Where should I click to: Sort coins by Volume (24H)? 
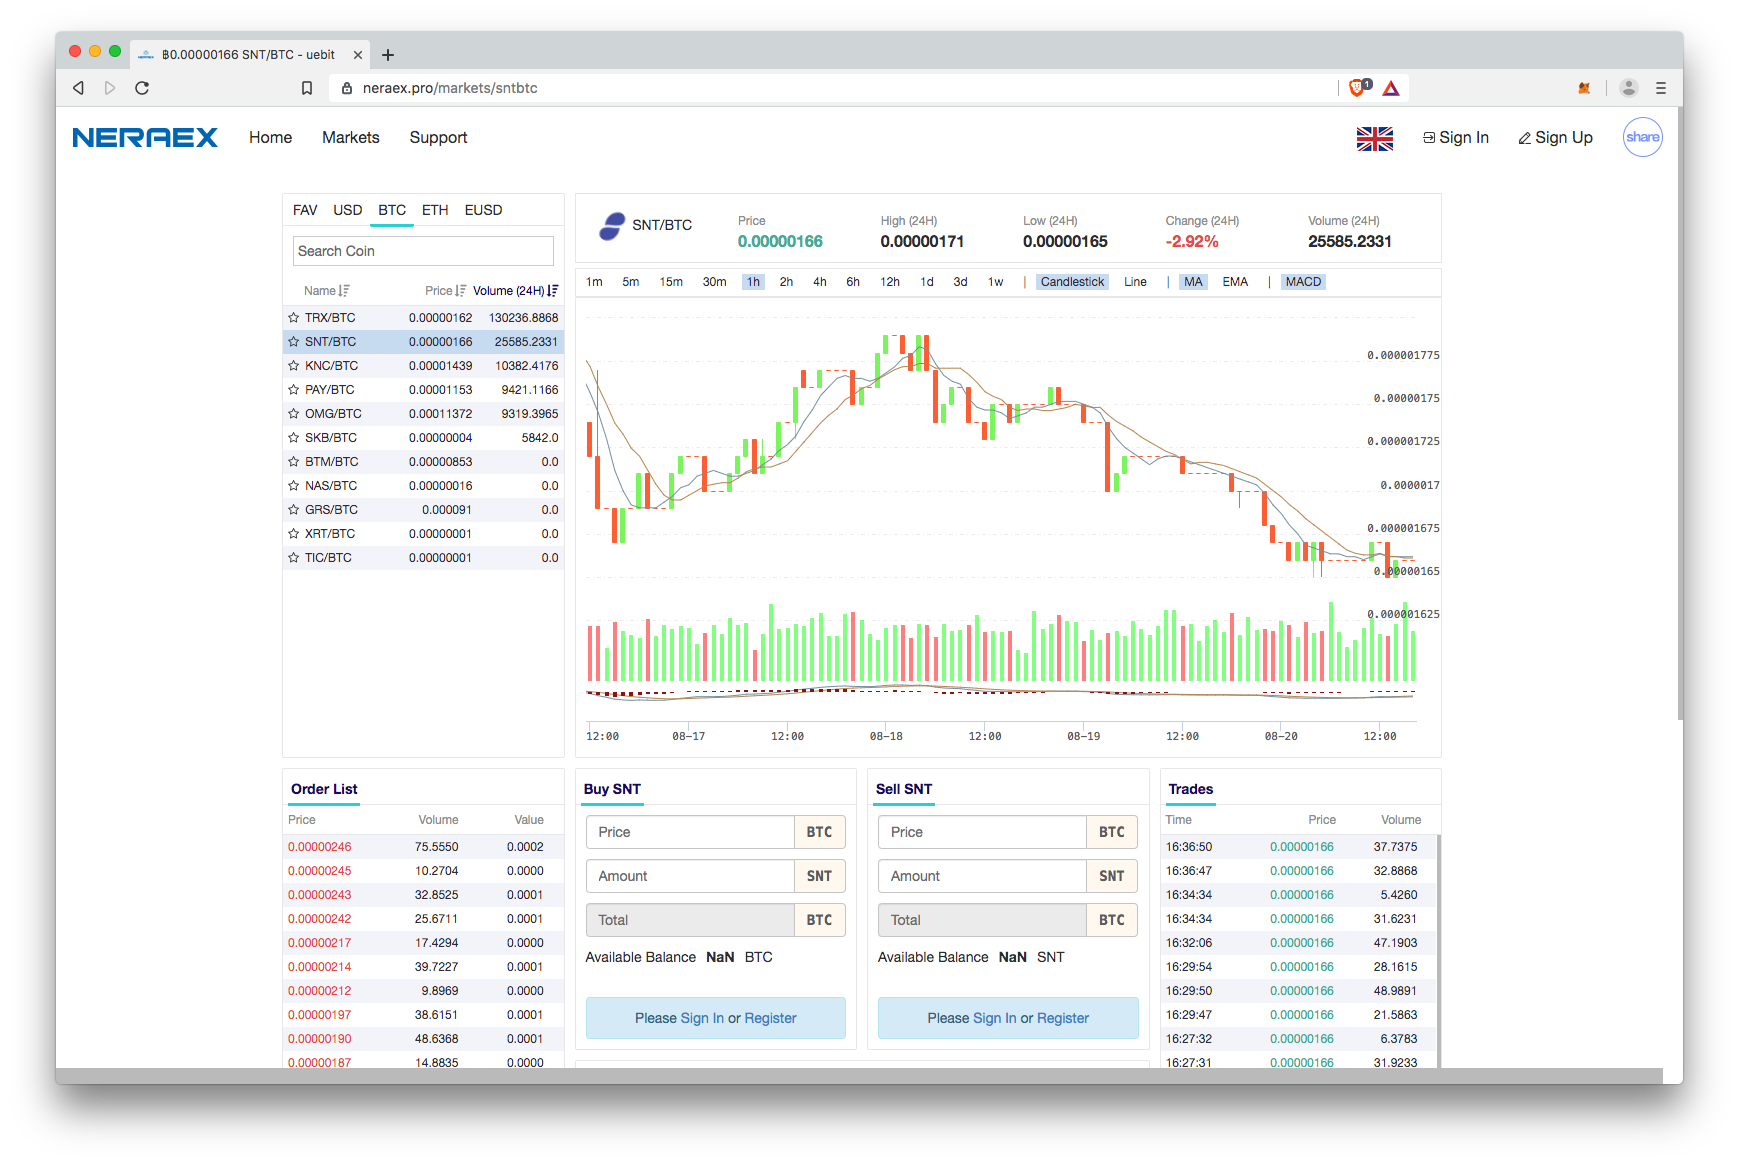[x=515, y=291]
